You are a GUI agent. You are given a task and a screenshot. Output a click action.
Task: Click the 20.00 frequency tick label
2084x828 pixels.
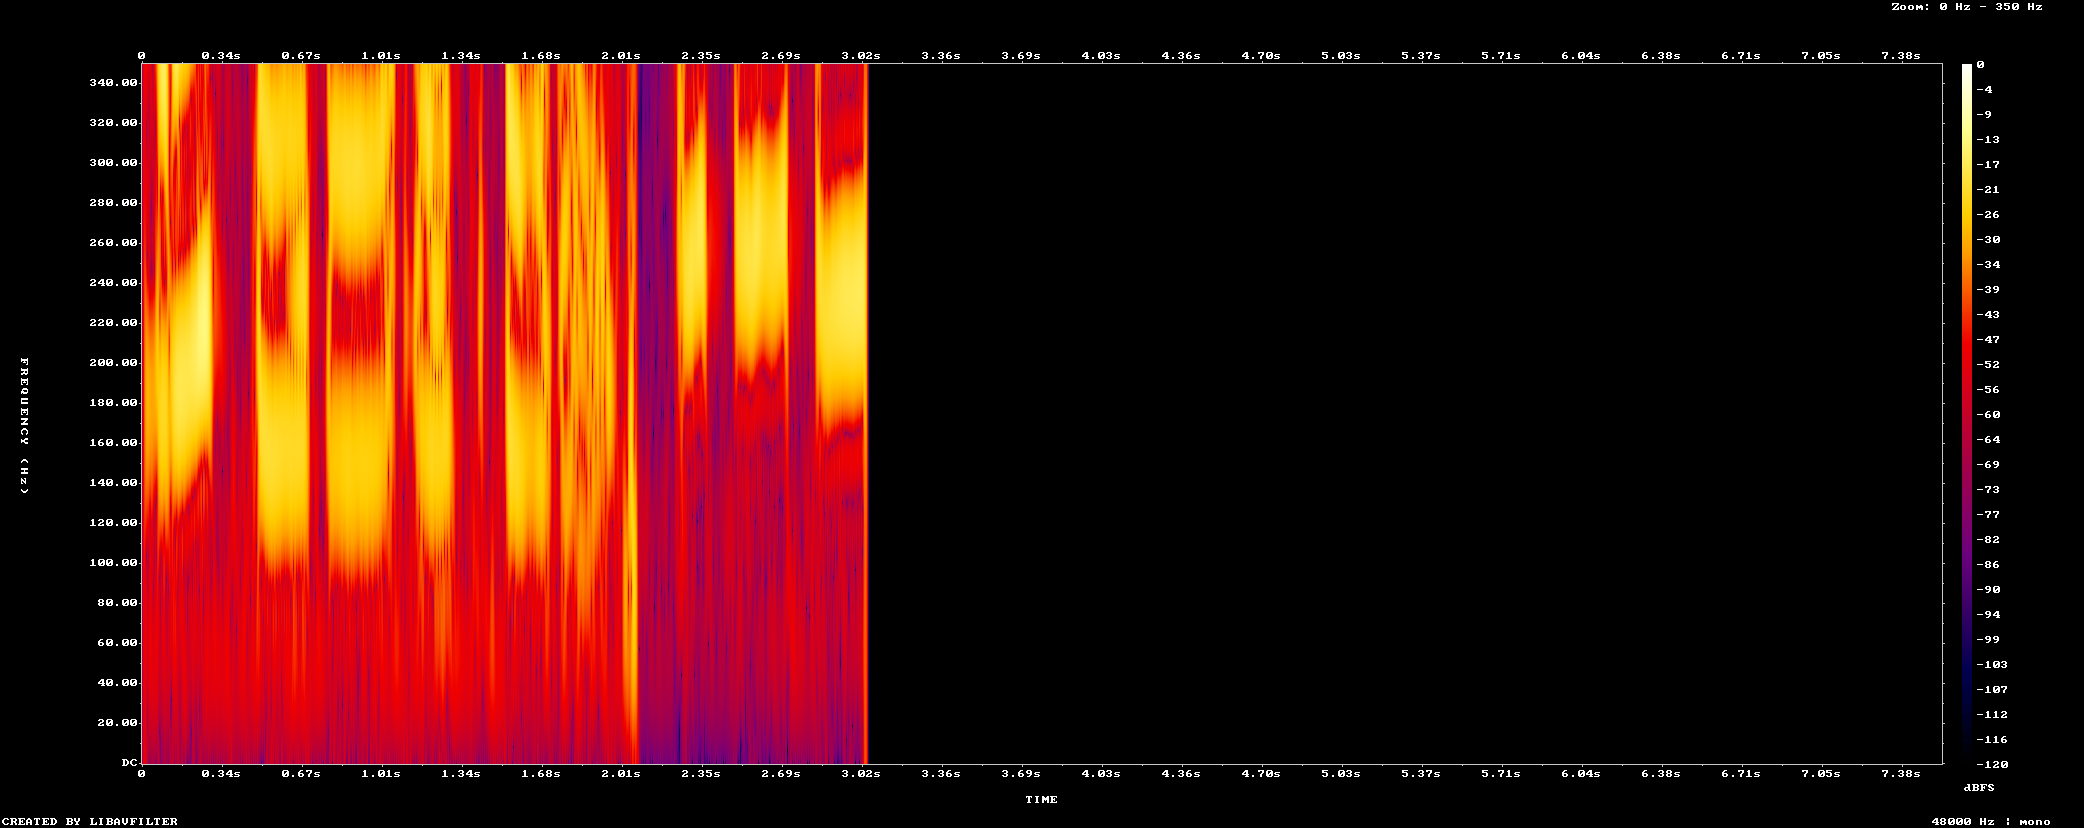pyautogui.click(x=118, y=723)
